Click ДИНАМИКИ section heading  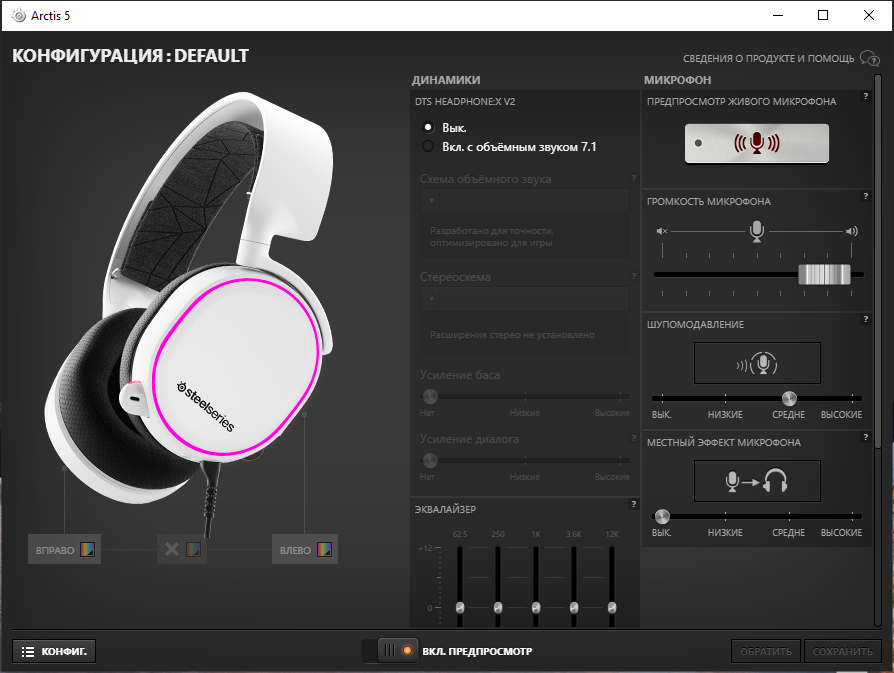(x=446, y=80)
